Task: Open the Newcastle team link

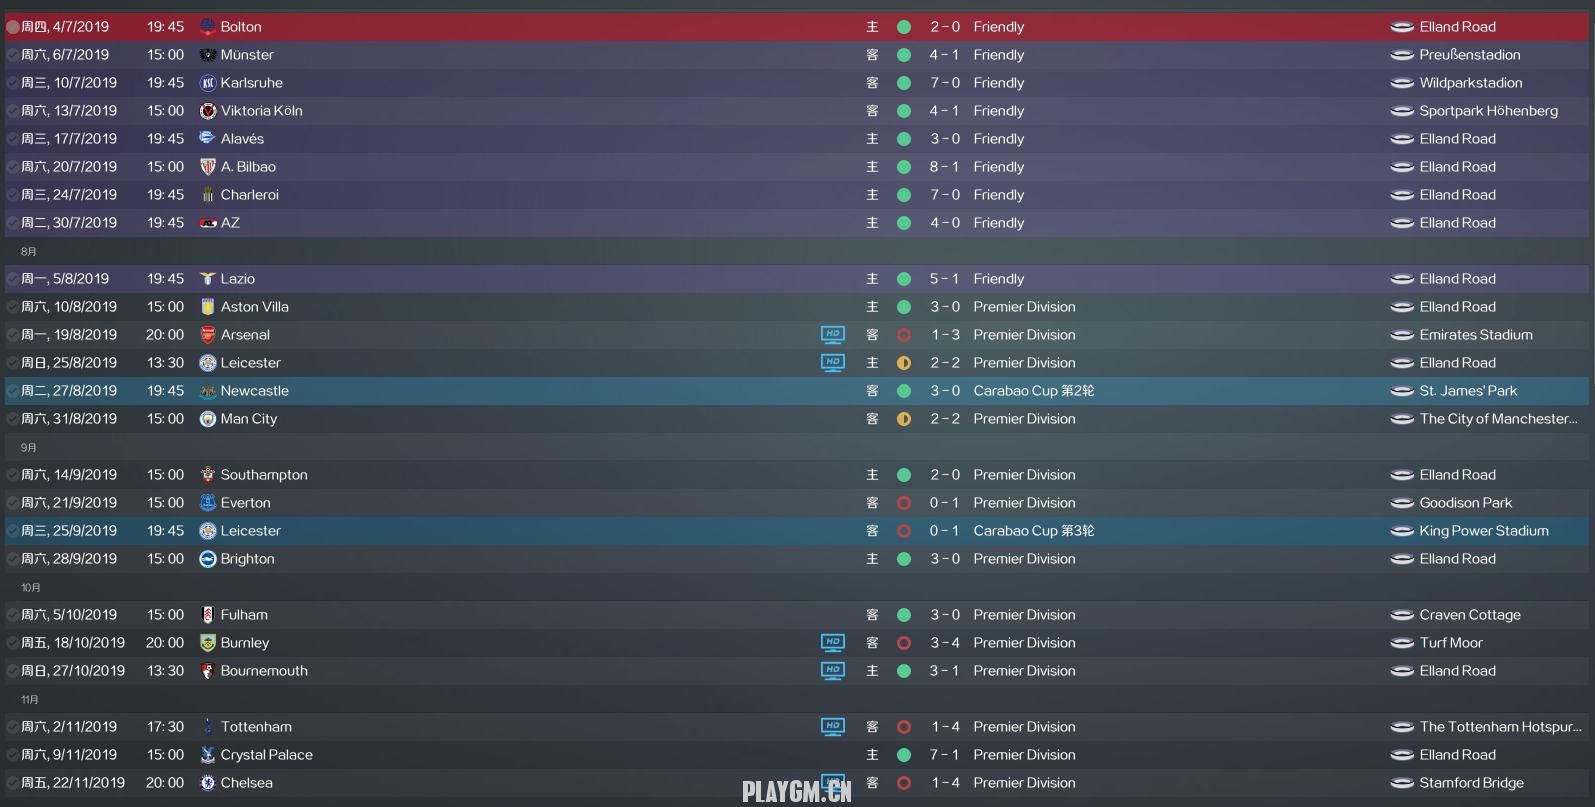Action: 255,391
